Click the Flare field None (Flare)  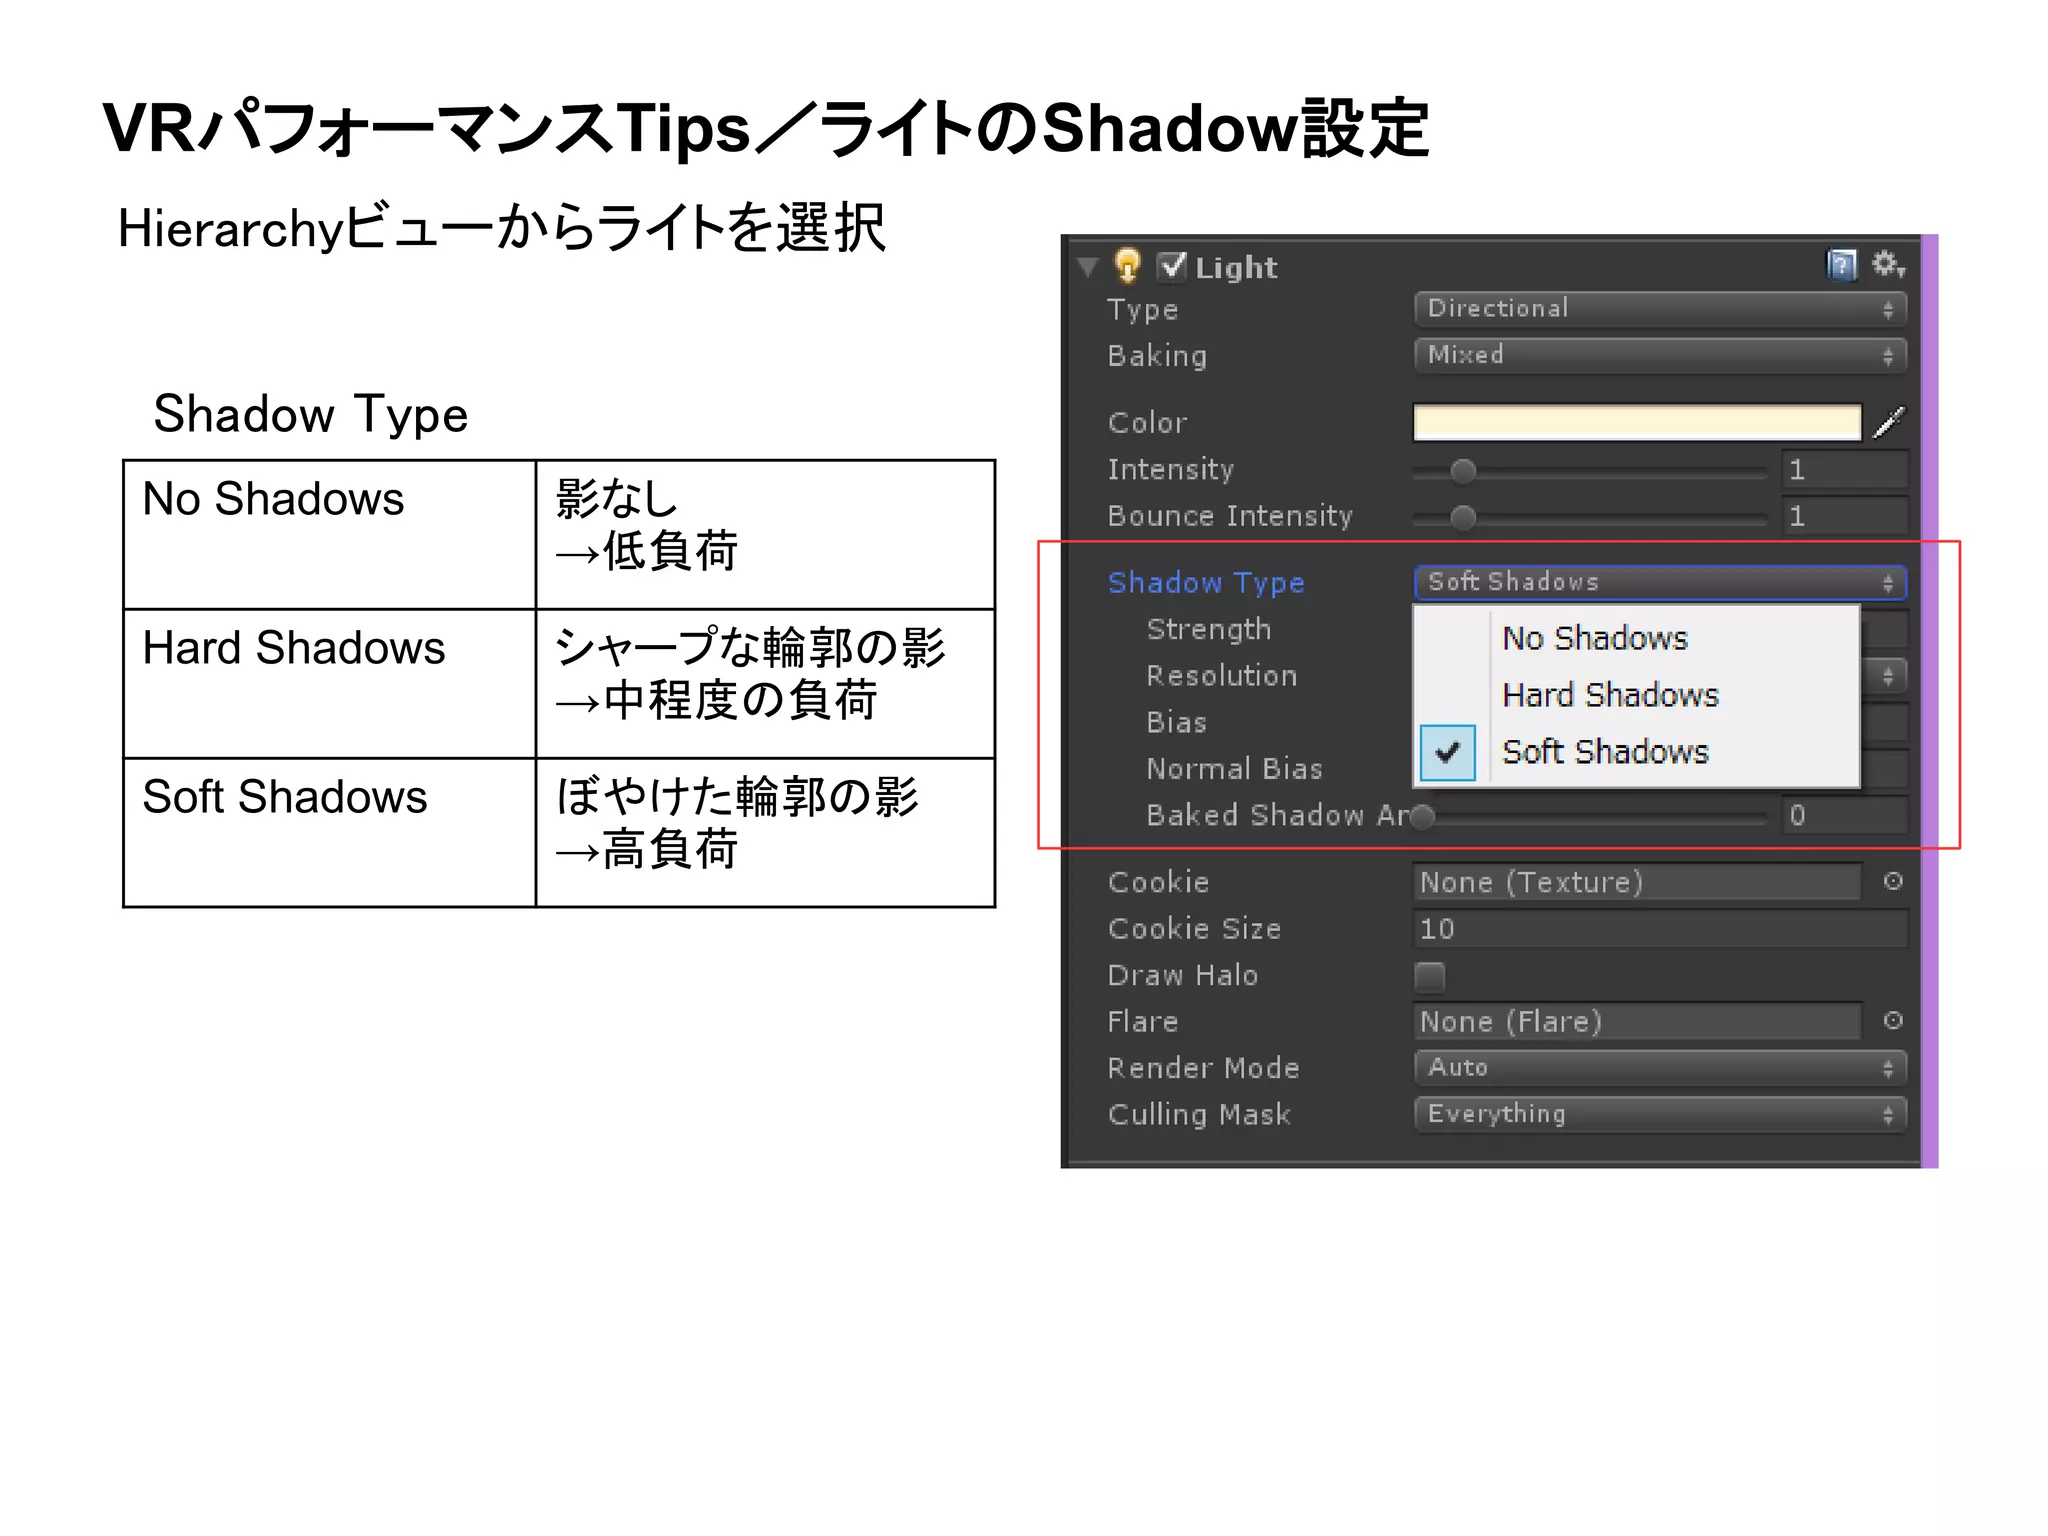[x=1637, y=1021]
